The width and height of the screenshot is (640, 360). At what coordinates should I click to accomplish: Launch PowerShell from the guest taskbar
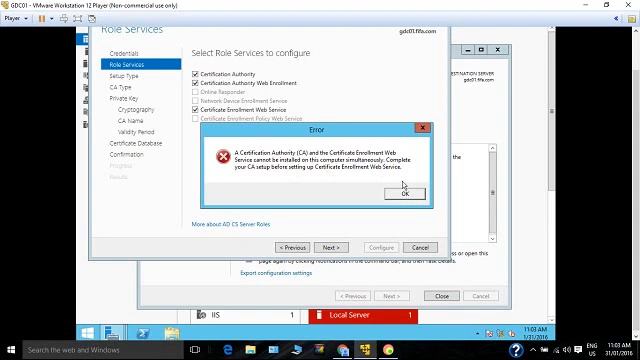tap(142, 333)
